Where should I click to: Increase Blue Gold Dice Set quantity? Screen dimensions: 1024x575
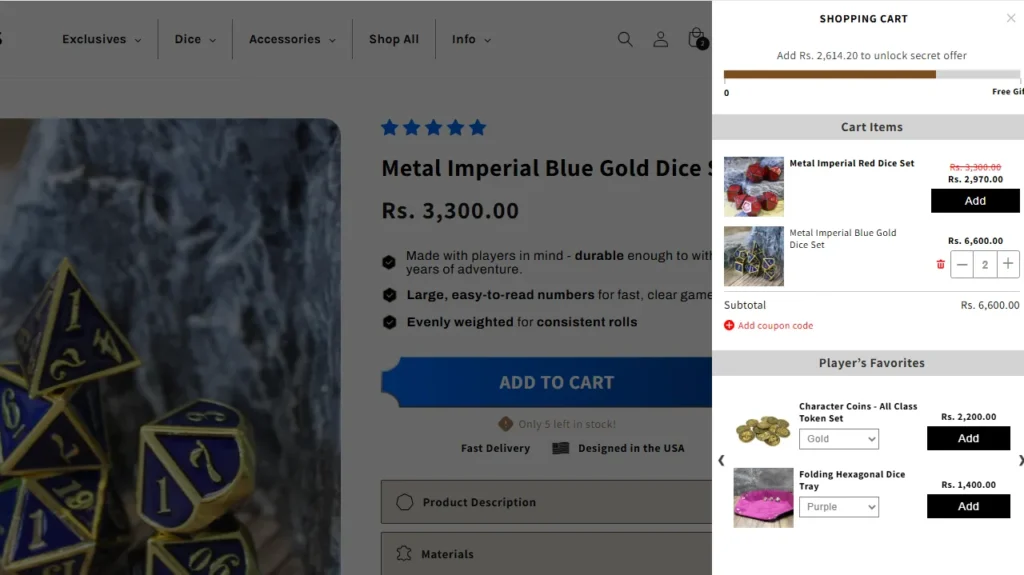[x=1008, y=264]
